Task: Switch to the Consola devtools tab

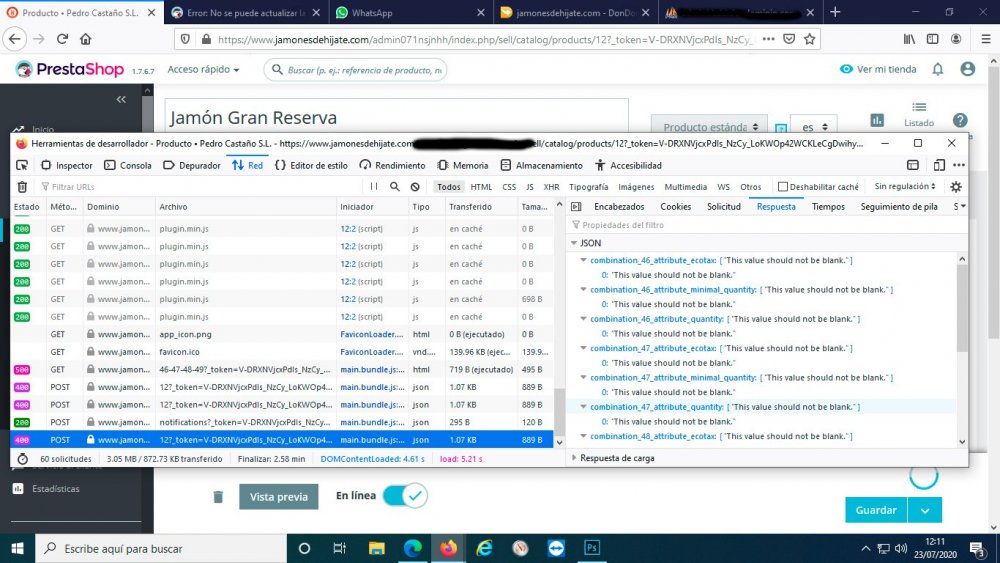Action: click(x=128, y=165)
